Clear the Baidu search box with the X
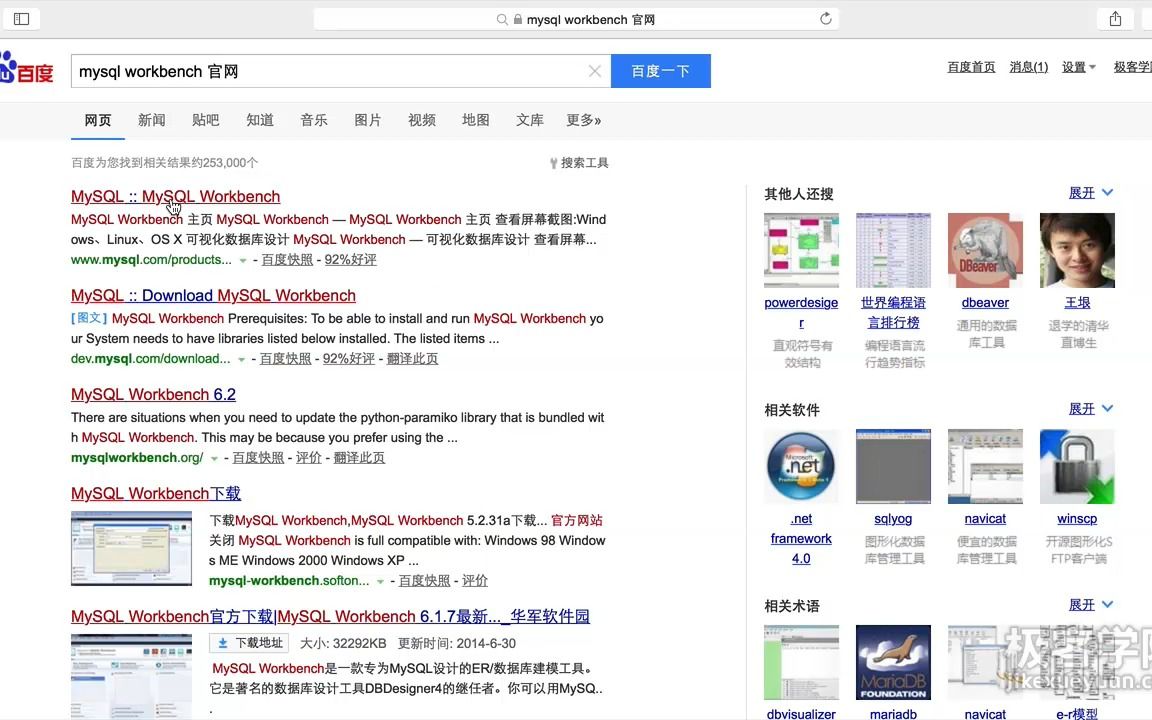1152x720 pixels. point(594,71)
